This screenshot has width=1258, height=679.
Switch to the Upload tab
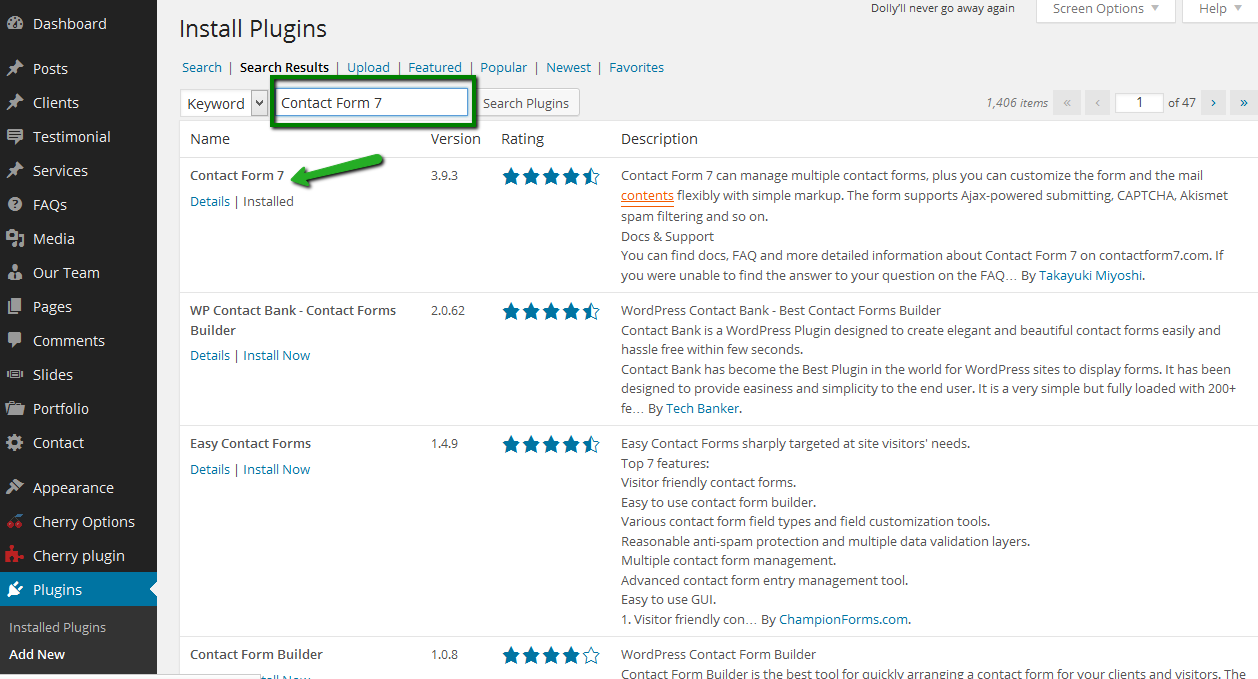click(368, 68)
